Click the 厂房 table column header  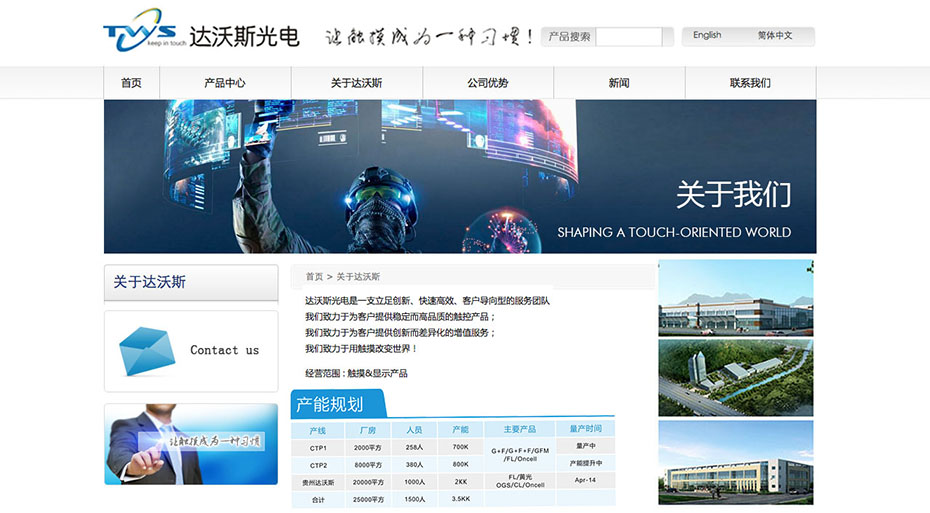tap(368, 430)
